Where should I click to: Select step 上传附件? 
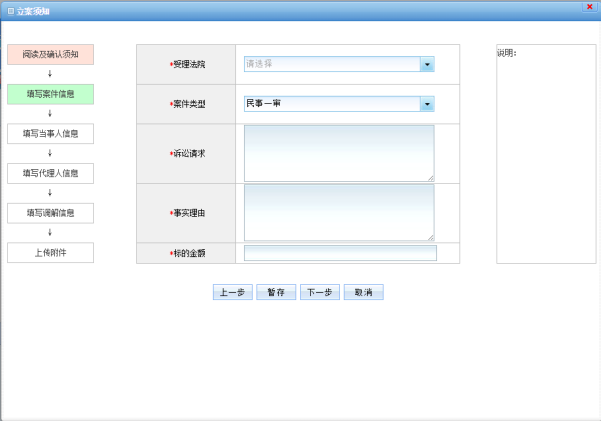(x=50, y=253)
